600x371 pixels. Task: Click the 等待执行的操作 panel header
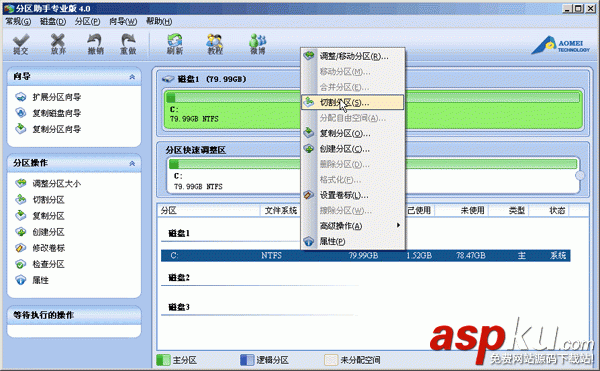74,315
